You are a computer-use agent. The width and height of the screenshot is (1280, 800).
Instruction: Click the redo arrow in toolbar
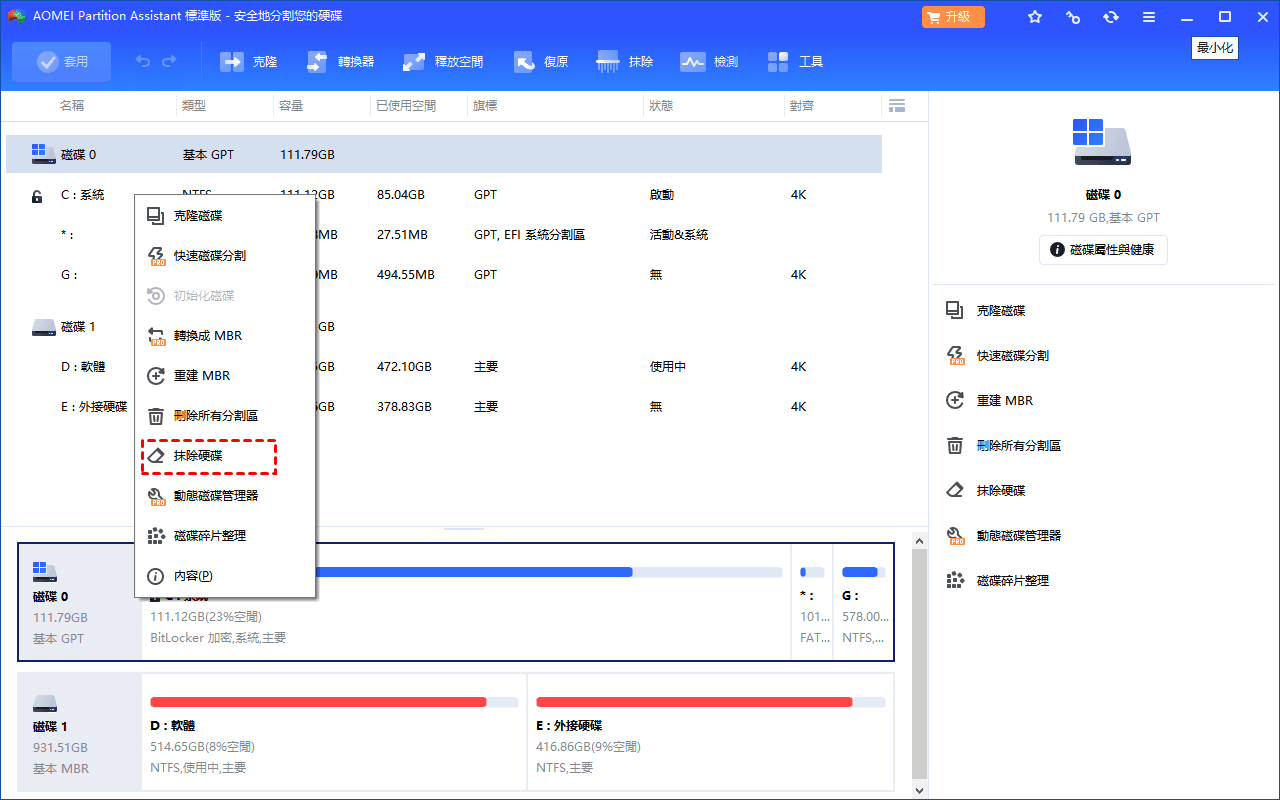(169, 62)
